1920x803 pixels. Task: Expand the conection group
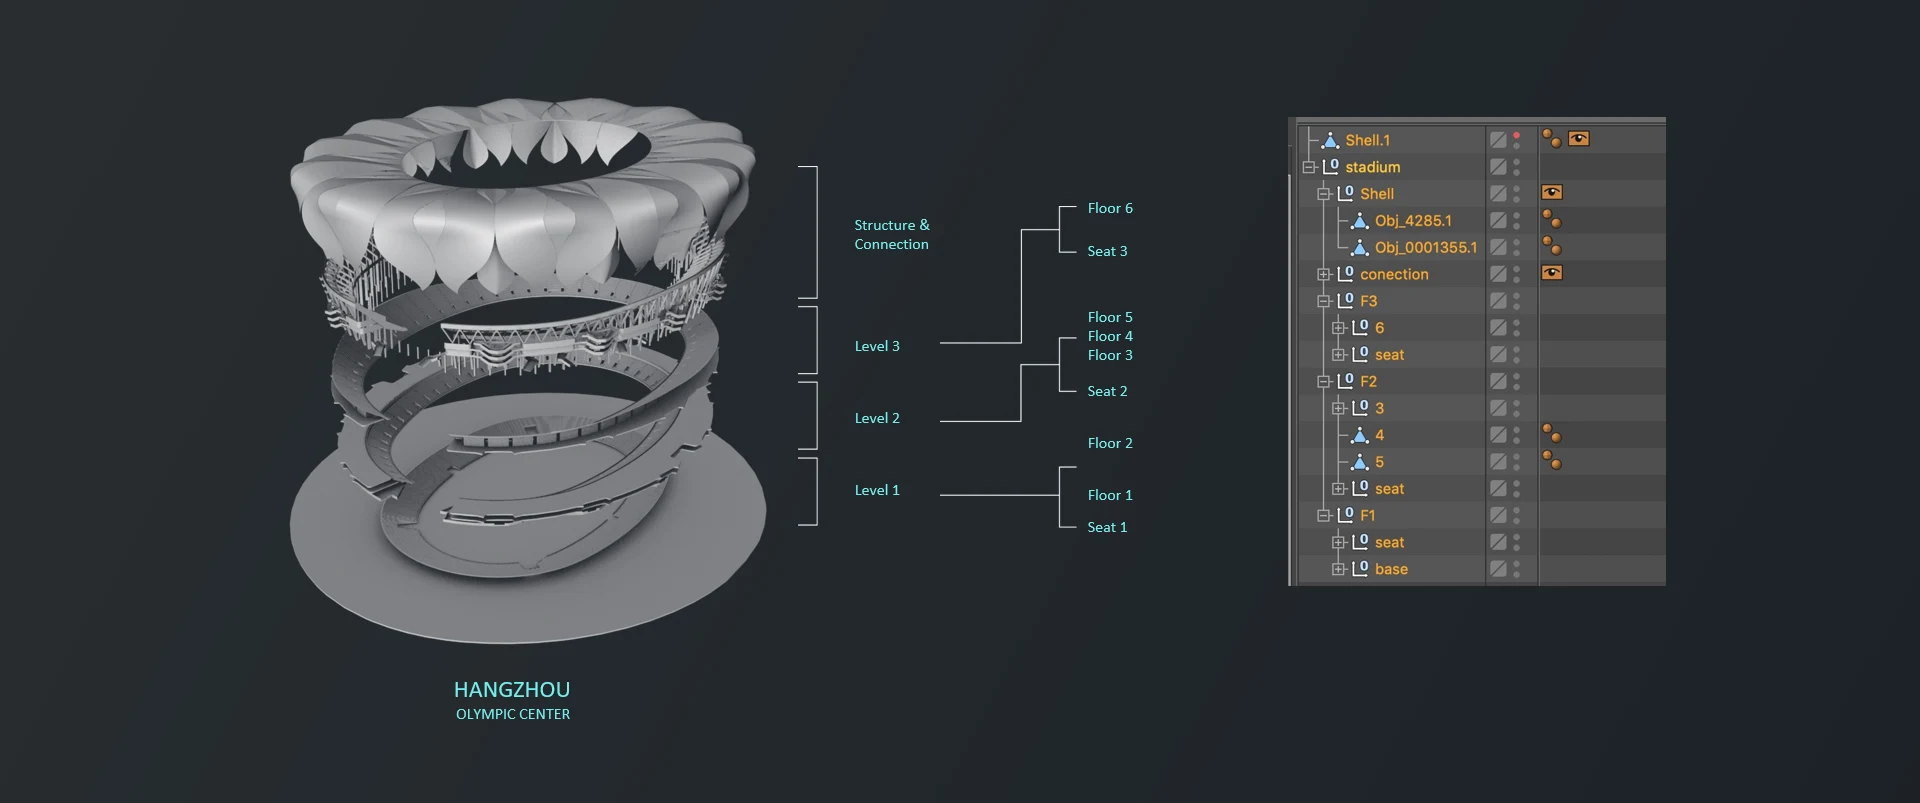(x=1324, y=274)
